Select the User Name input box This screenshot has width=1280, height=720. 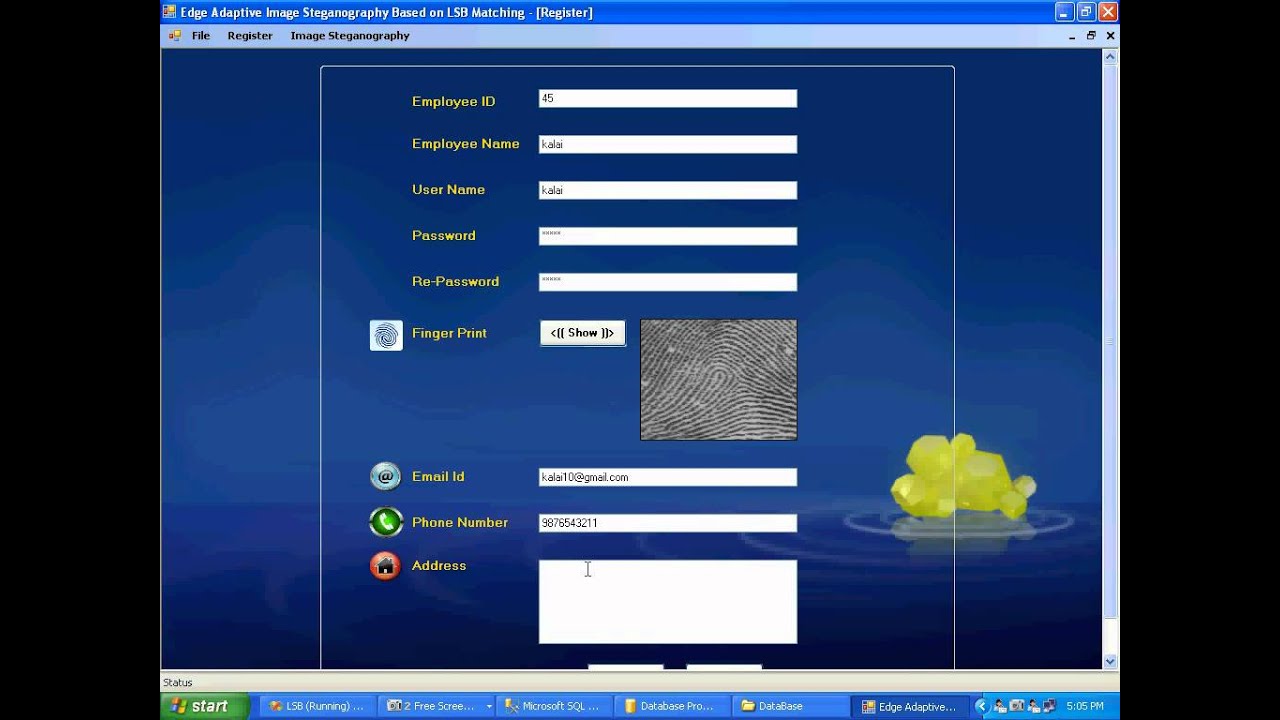tap(668, 190)
